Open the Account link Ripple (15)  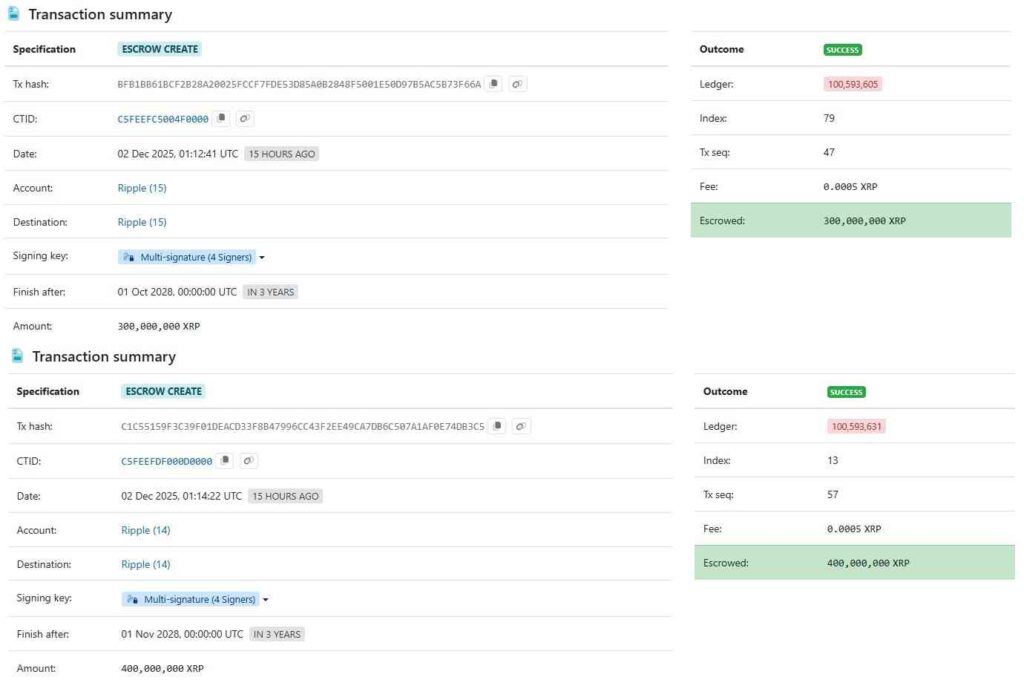(x=142, y=188)
